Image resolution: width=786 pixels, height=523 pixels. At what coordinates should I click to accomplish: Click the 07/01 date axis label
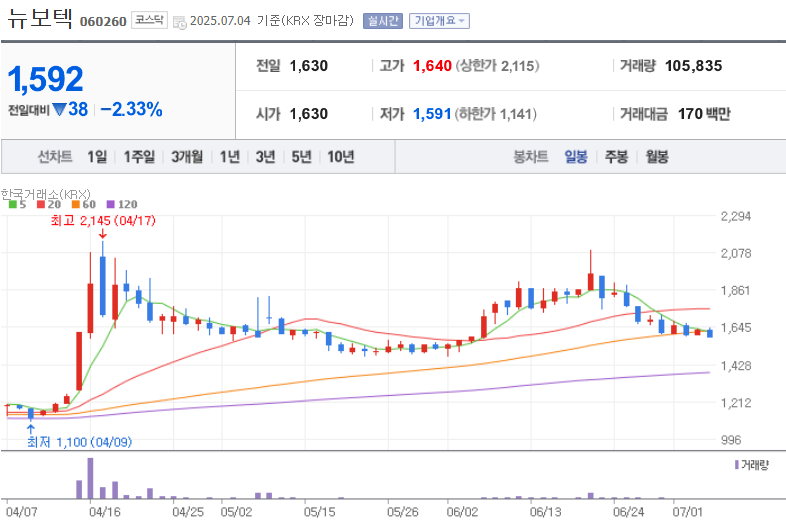click(688, 512)
